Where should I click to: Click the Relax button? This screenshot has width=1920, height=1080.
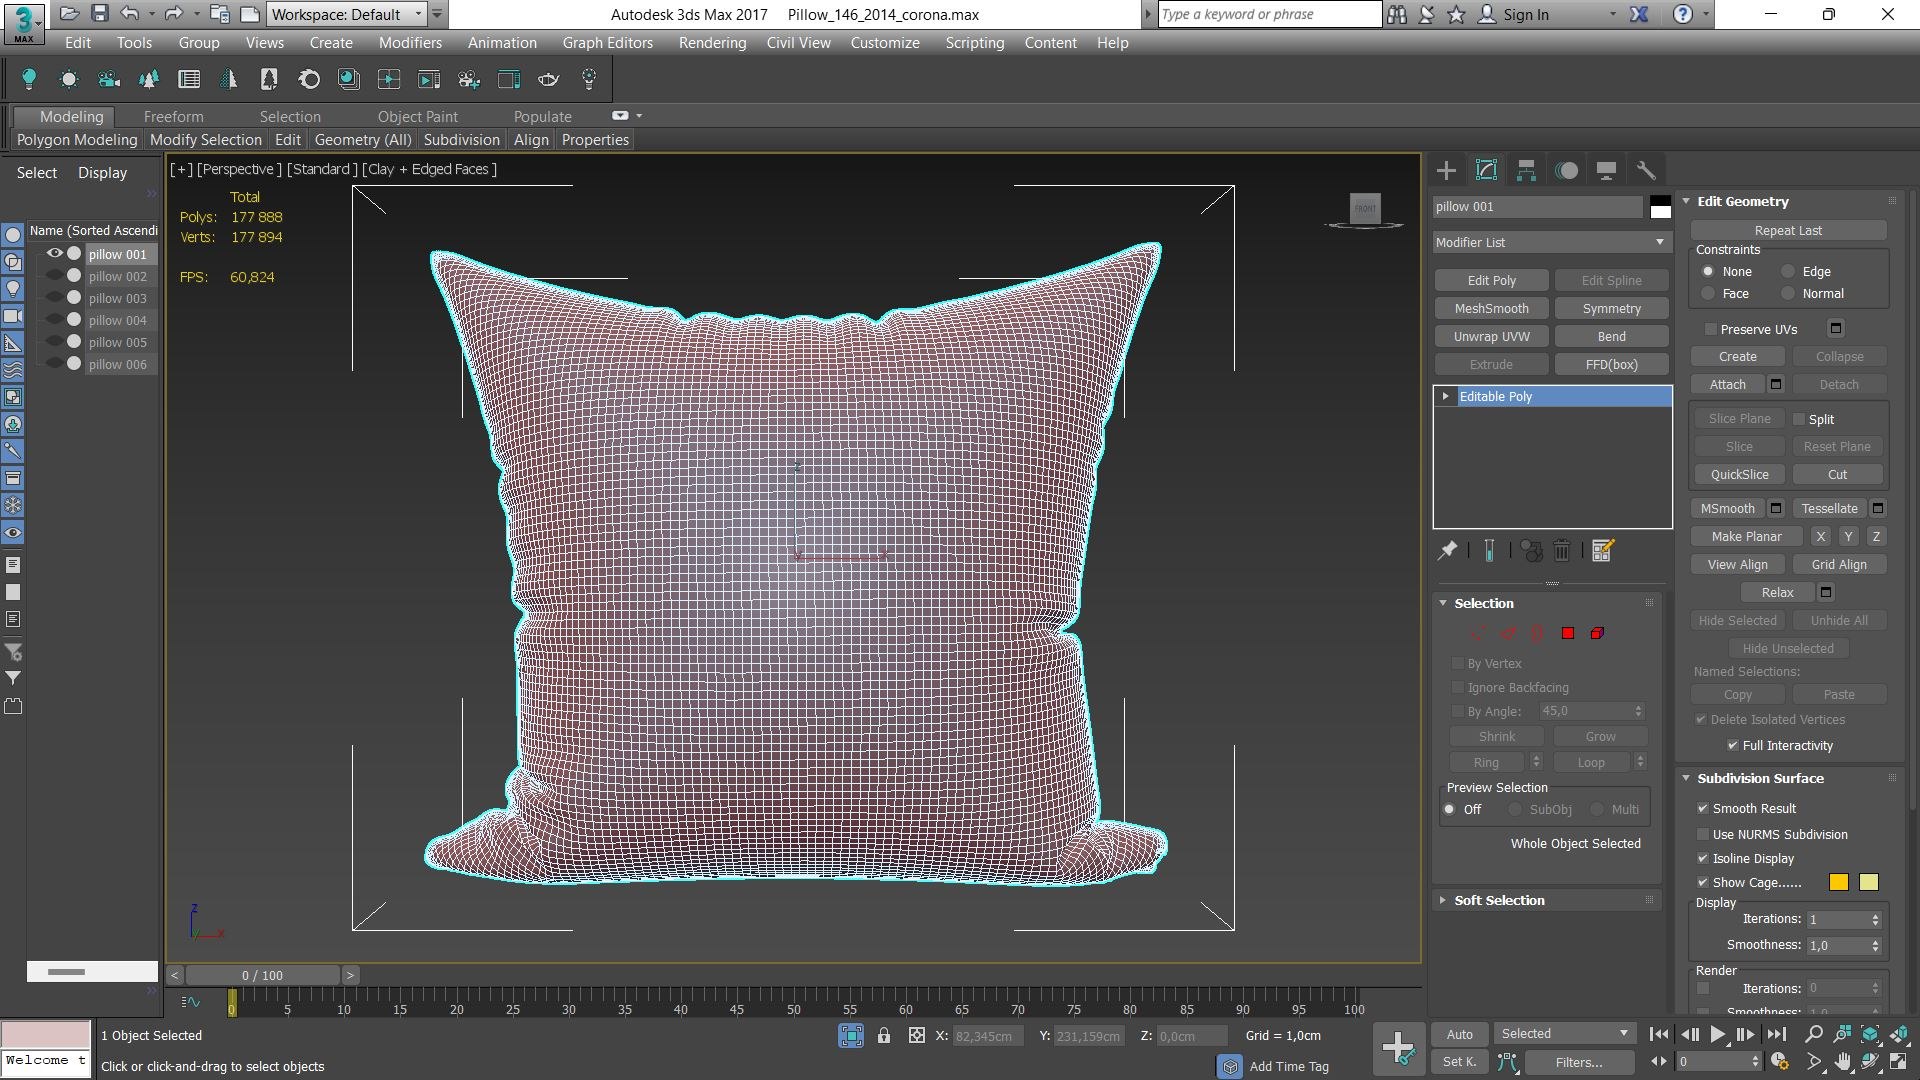pyautogui.click(x=1777, y=592)
